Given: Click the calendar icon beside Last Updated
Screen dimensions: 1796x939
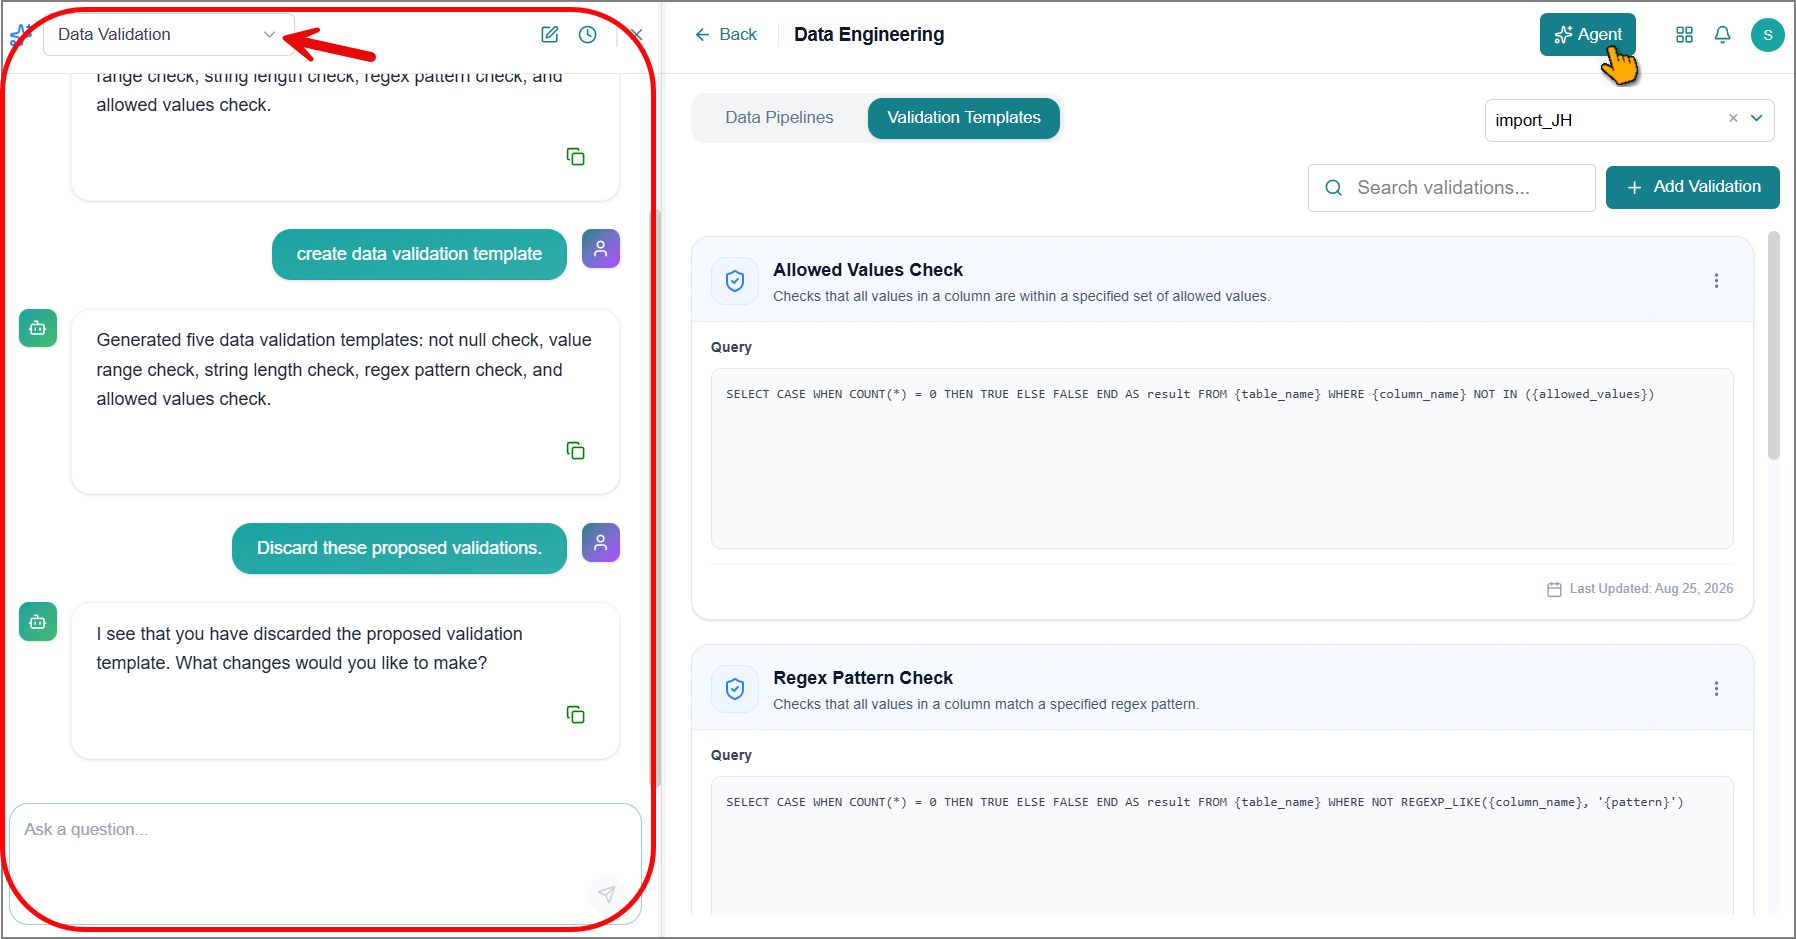Looking at the screenshot, I should click(1554, 589).
